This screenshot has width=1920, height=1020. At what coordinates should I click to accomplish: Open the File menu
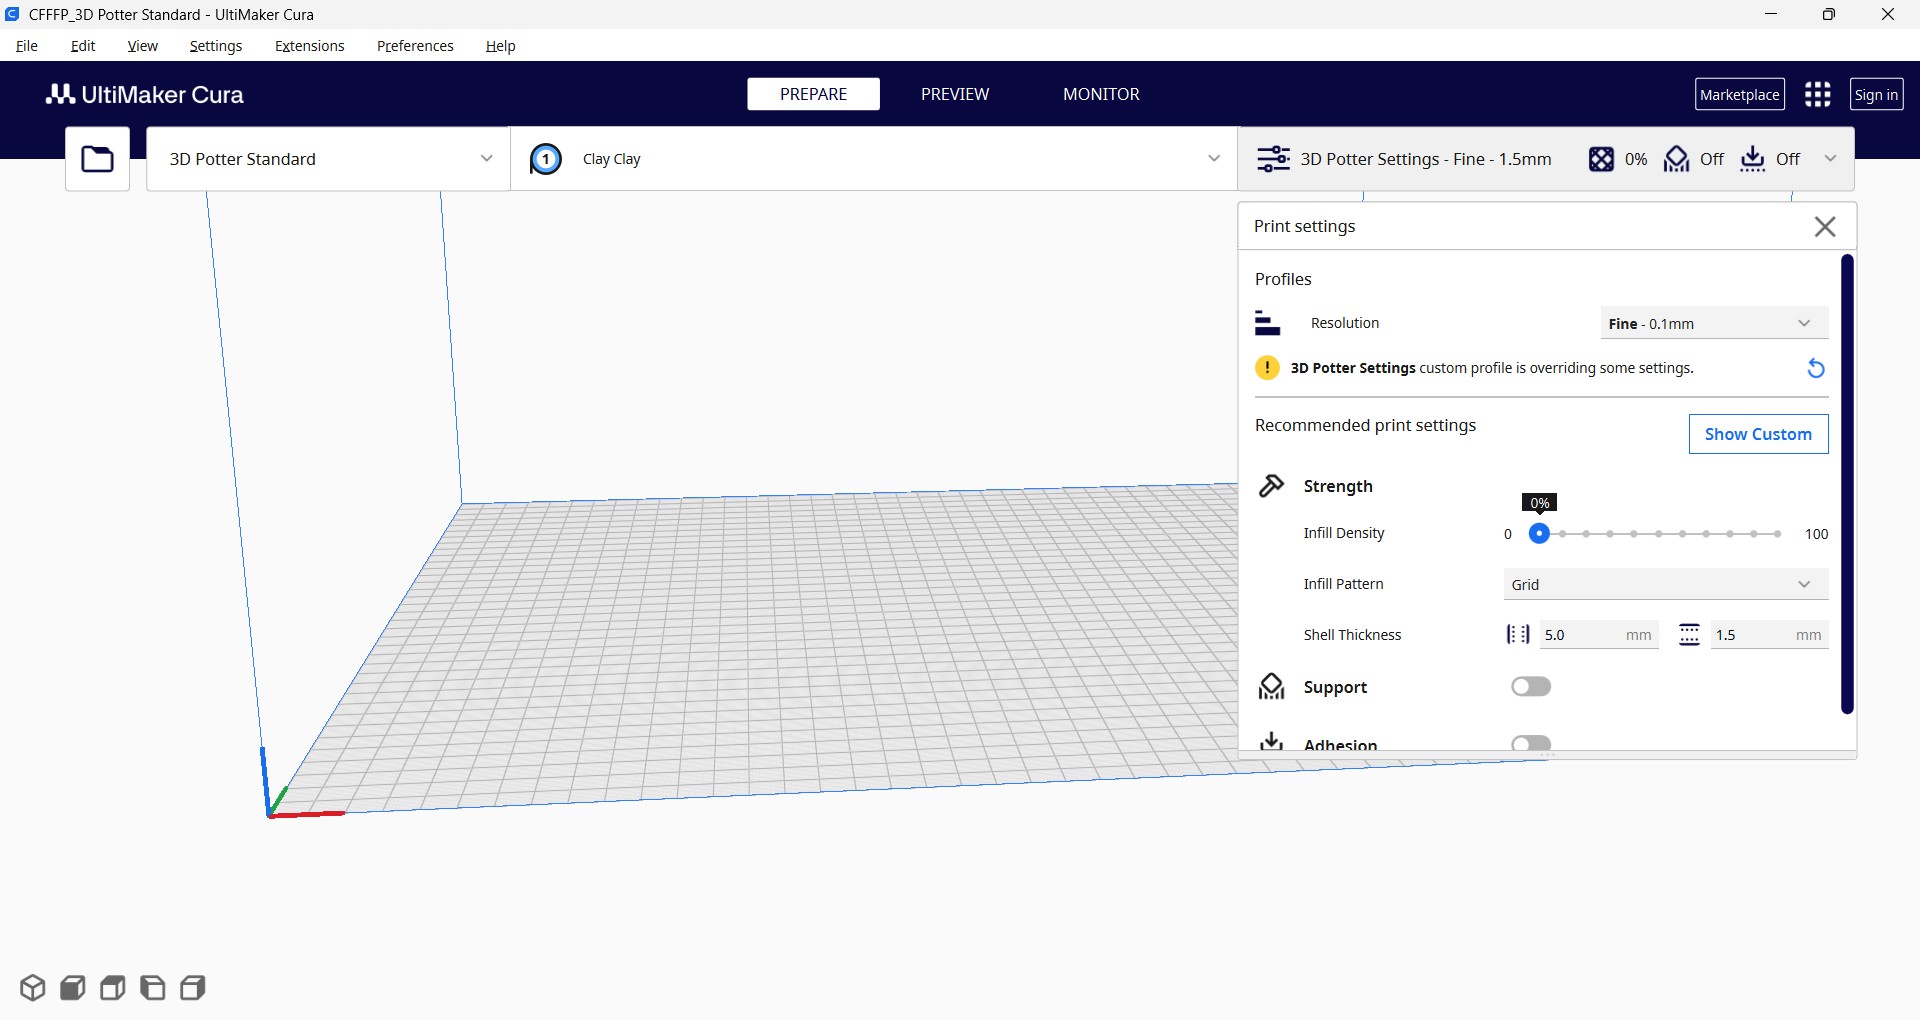[x=27, y=46]
